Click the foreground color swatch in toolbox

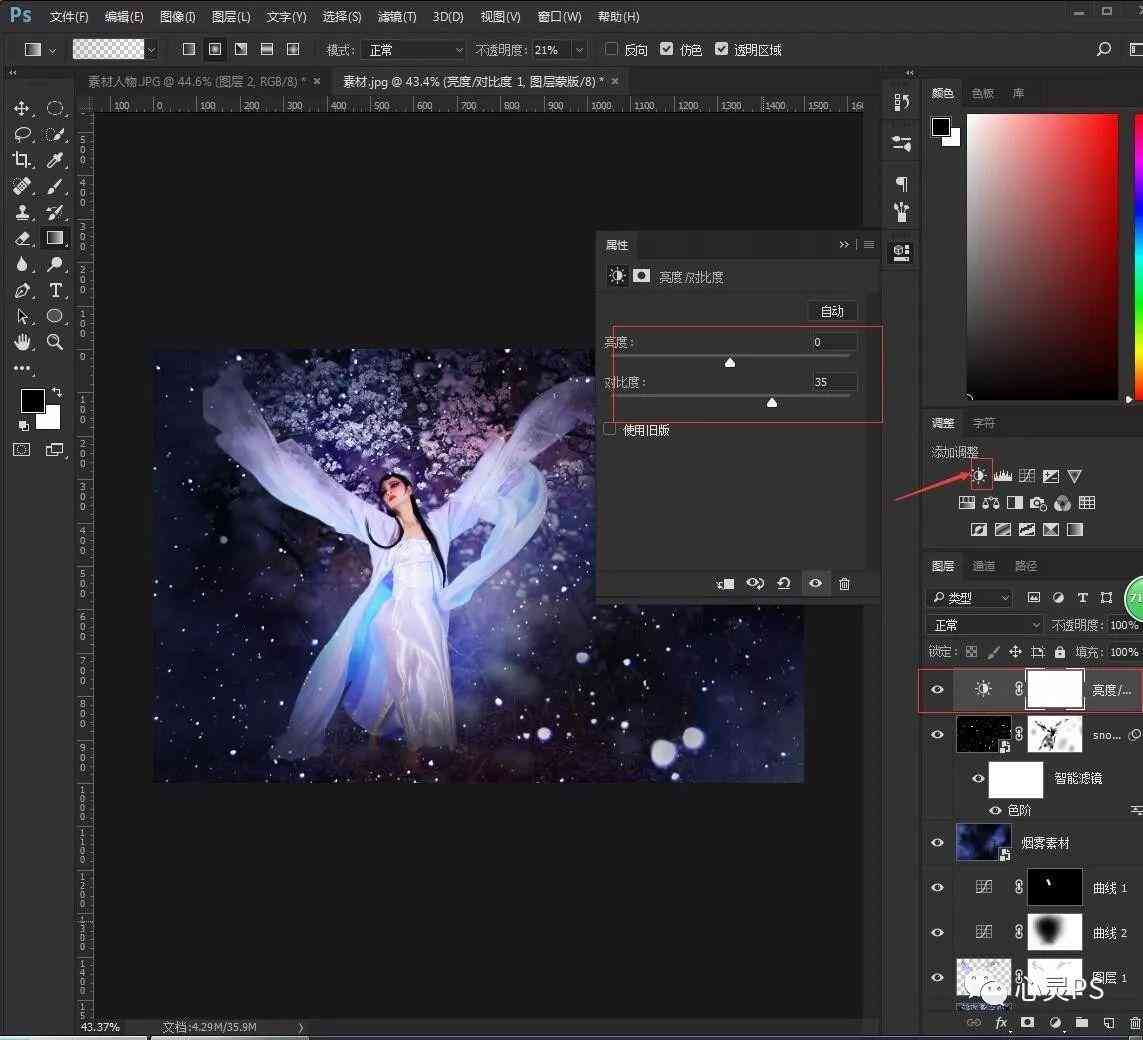(x=32, y=400)
